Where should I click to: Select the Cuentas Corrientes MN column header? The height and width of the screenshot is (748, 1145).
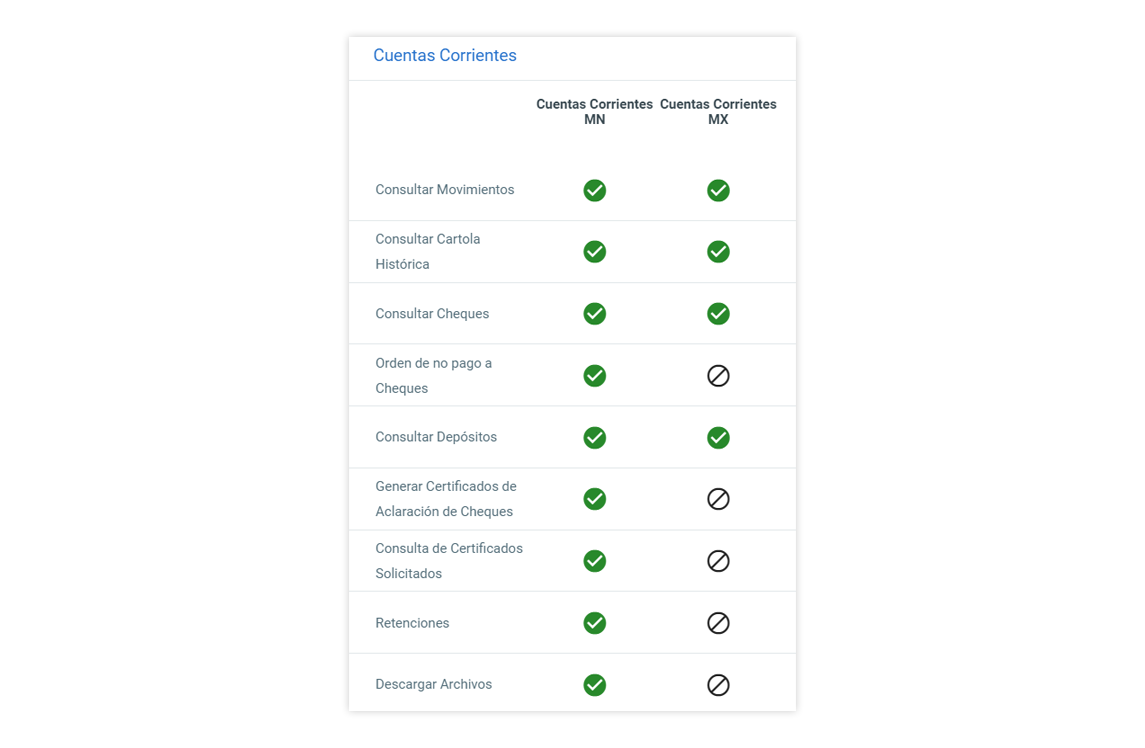594,112
